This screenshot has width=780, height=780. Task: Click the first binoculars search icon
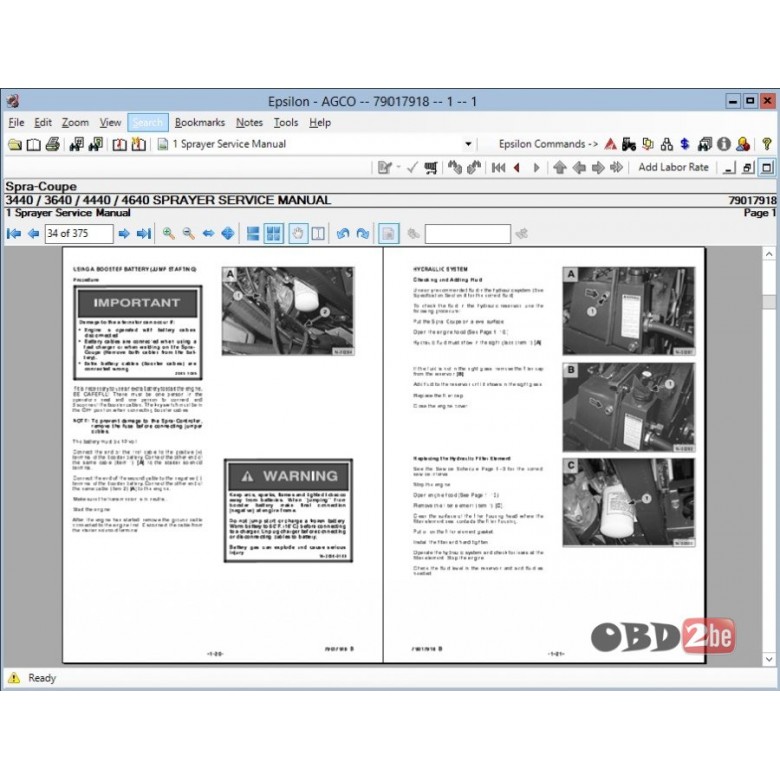77,144
